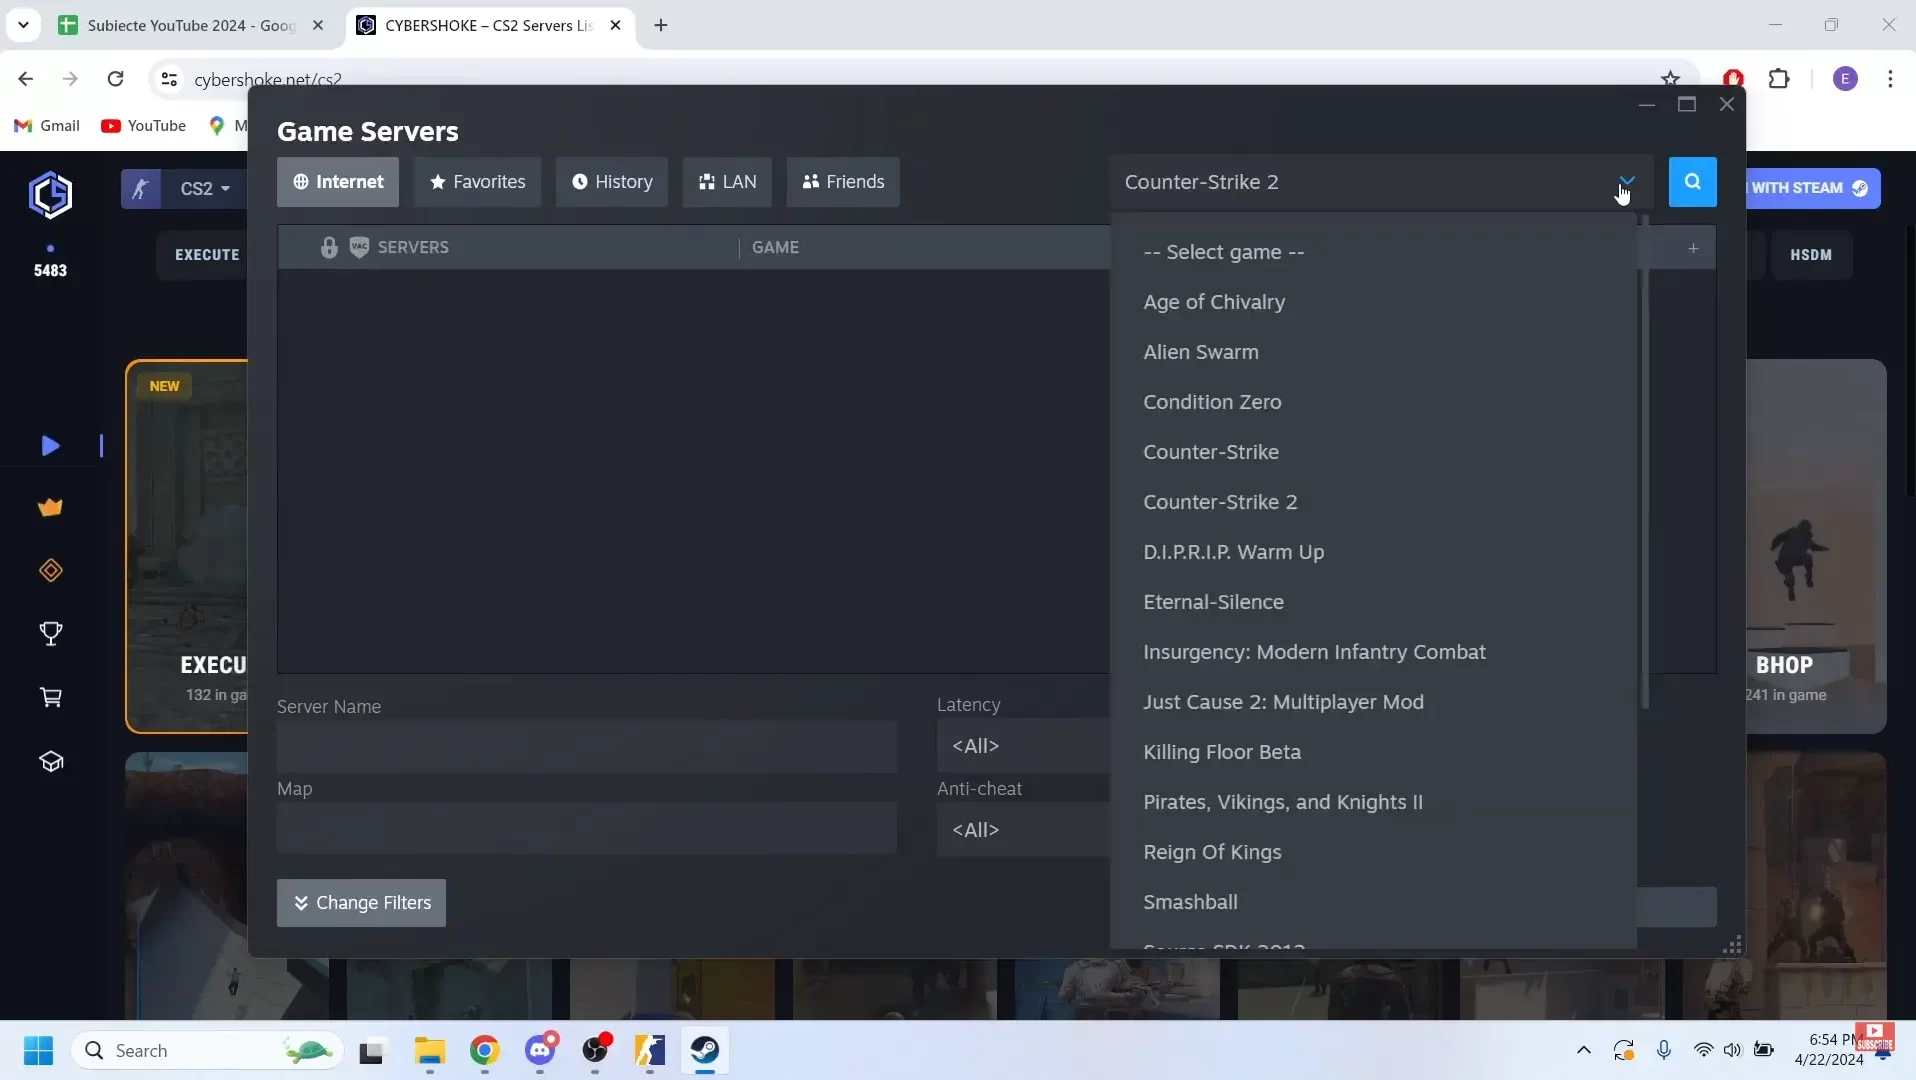The height and width of the screenshot is (1080, 1916).
Task: Select Counter-Strike 2 list option
Action: [x=1372, y=502]
